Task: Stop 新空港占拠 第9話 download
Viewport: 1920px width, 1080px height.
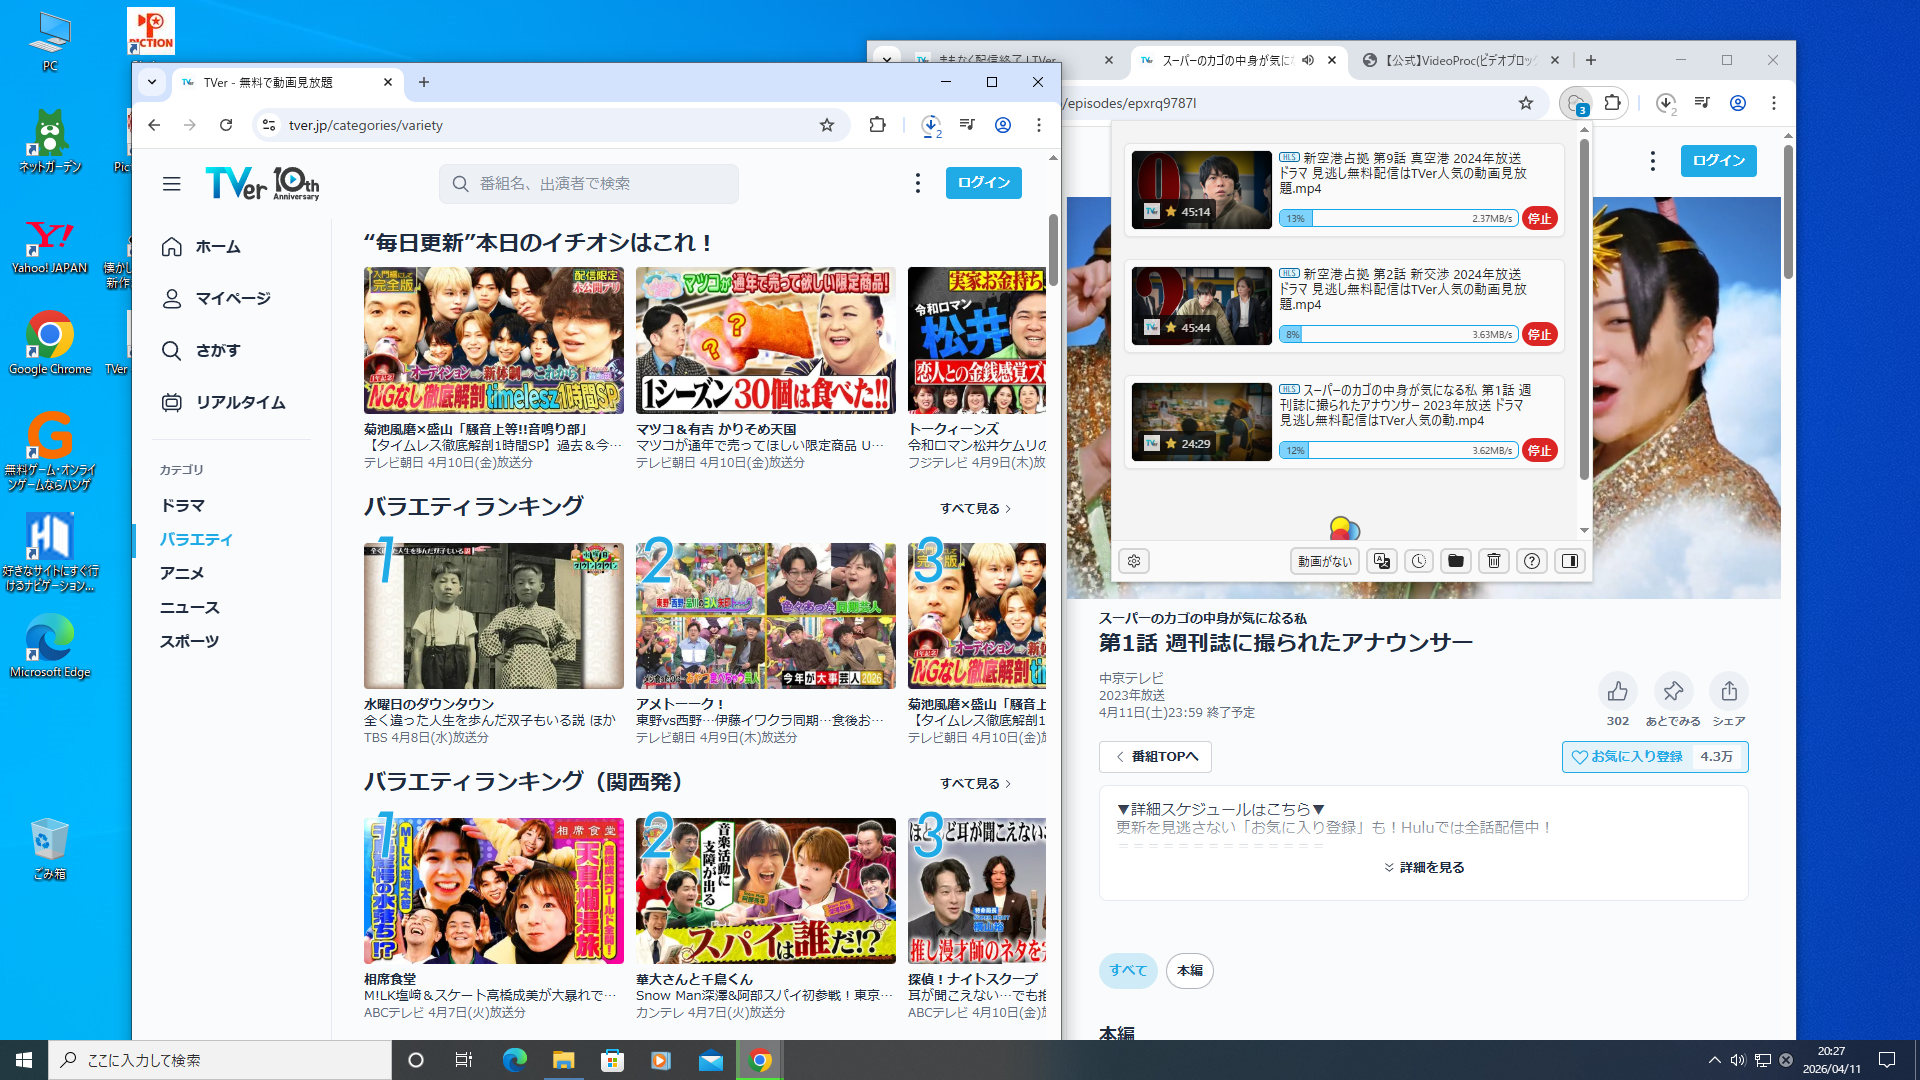Action: tap(1540, 218)
